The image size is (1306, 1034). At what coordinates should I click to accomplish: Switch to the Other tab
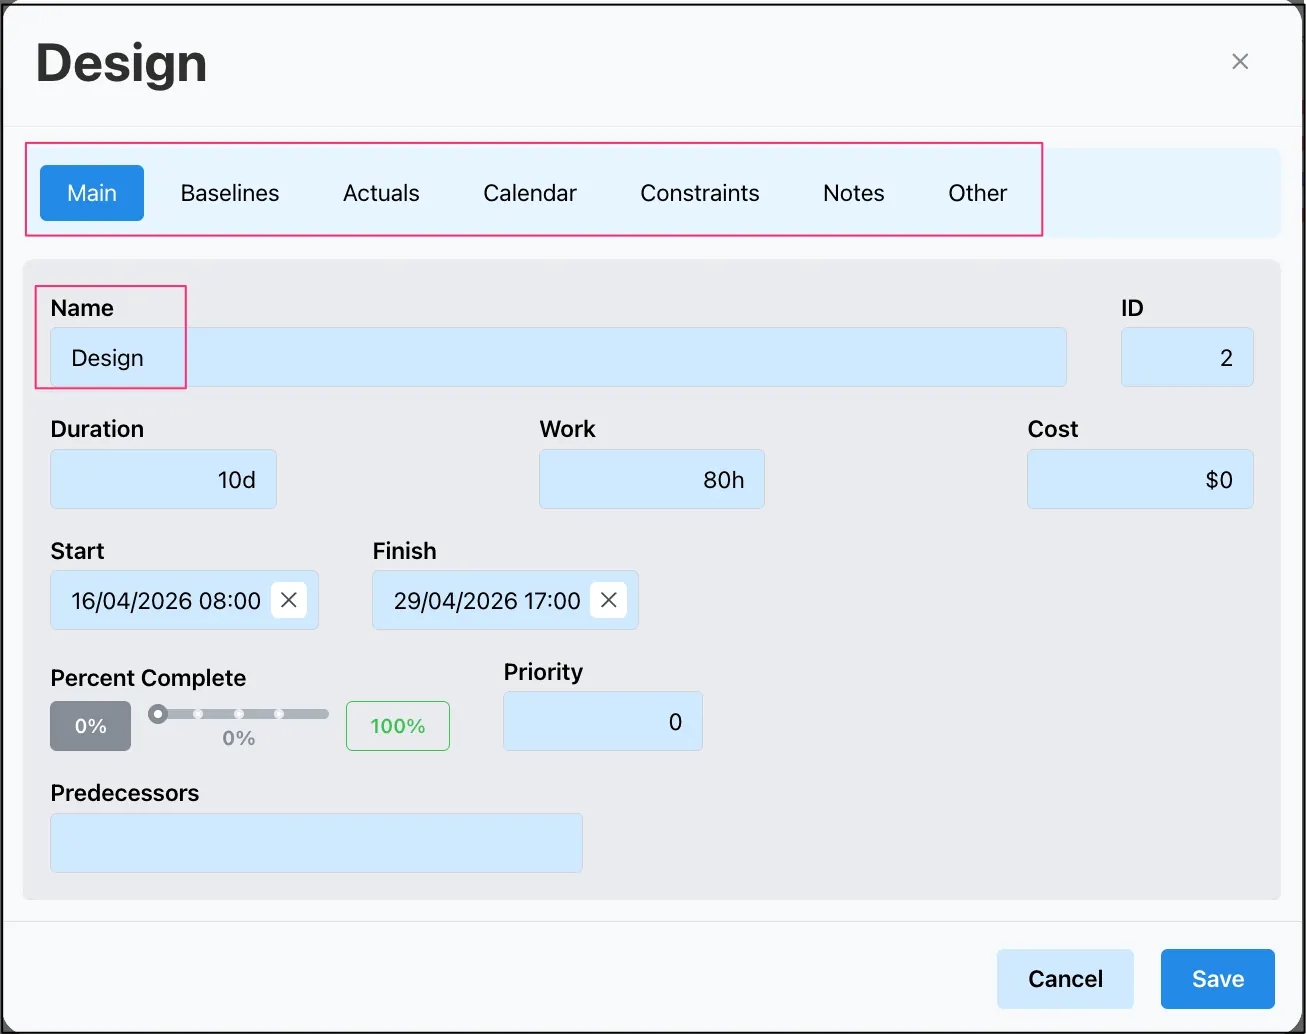pyautogui.click(x=978, y=193)
